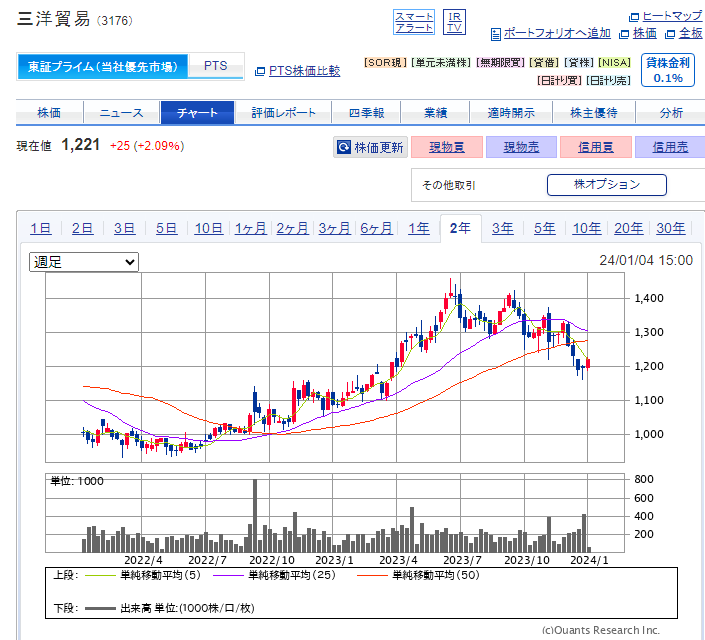
Task: Select the 3日 chart period
Action: coord(124,228)
